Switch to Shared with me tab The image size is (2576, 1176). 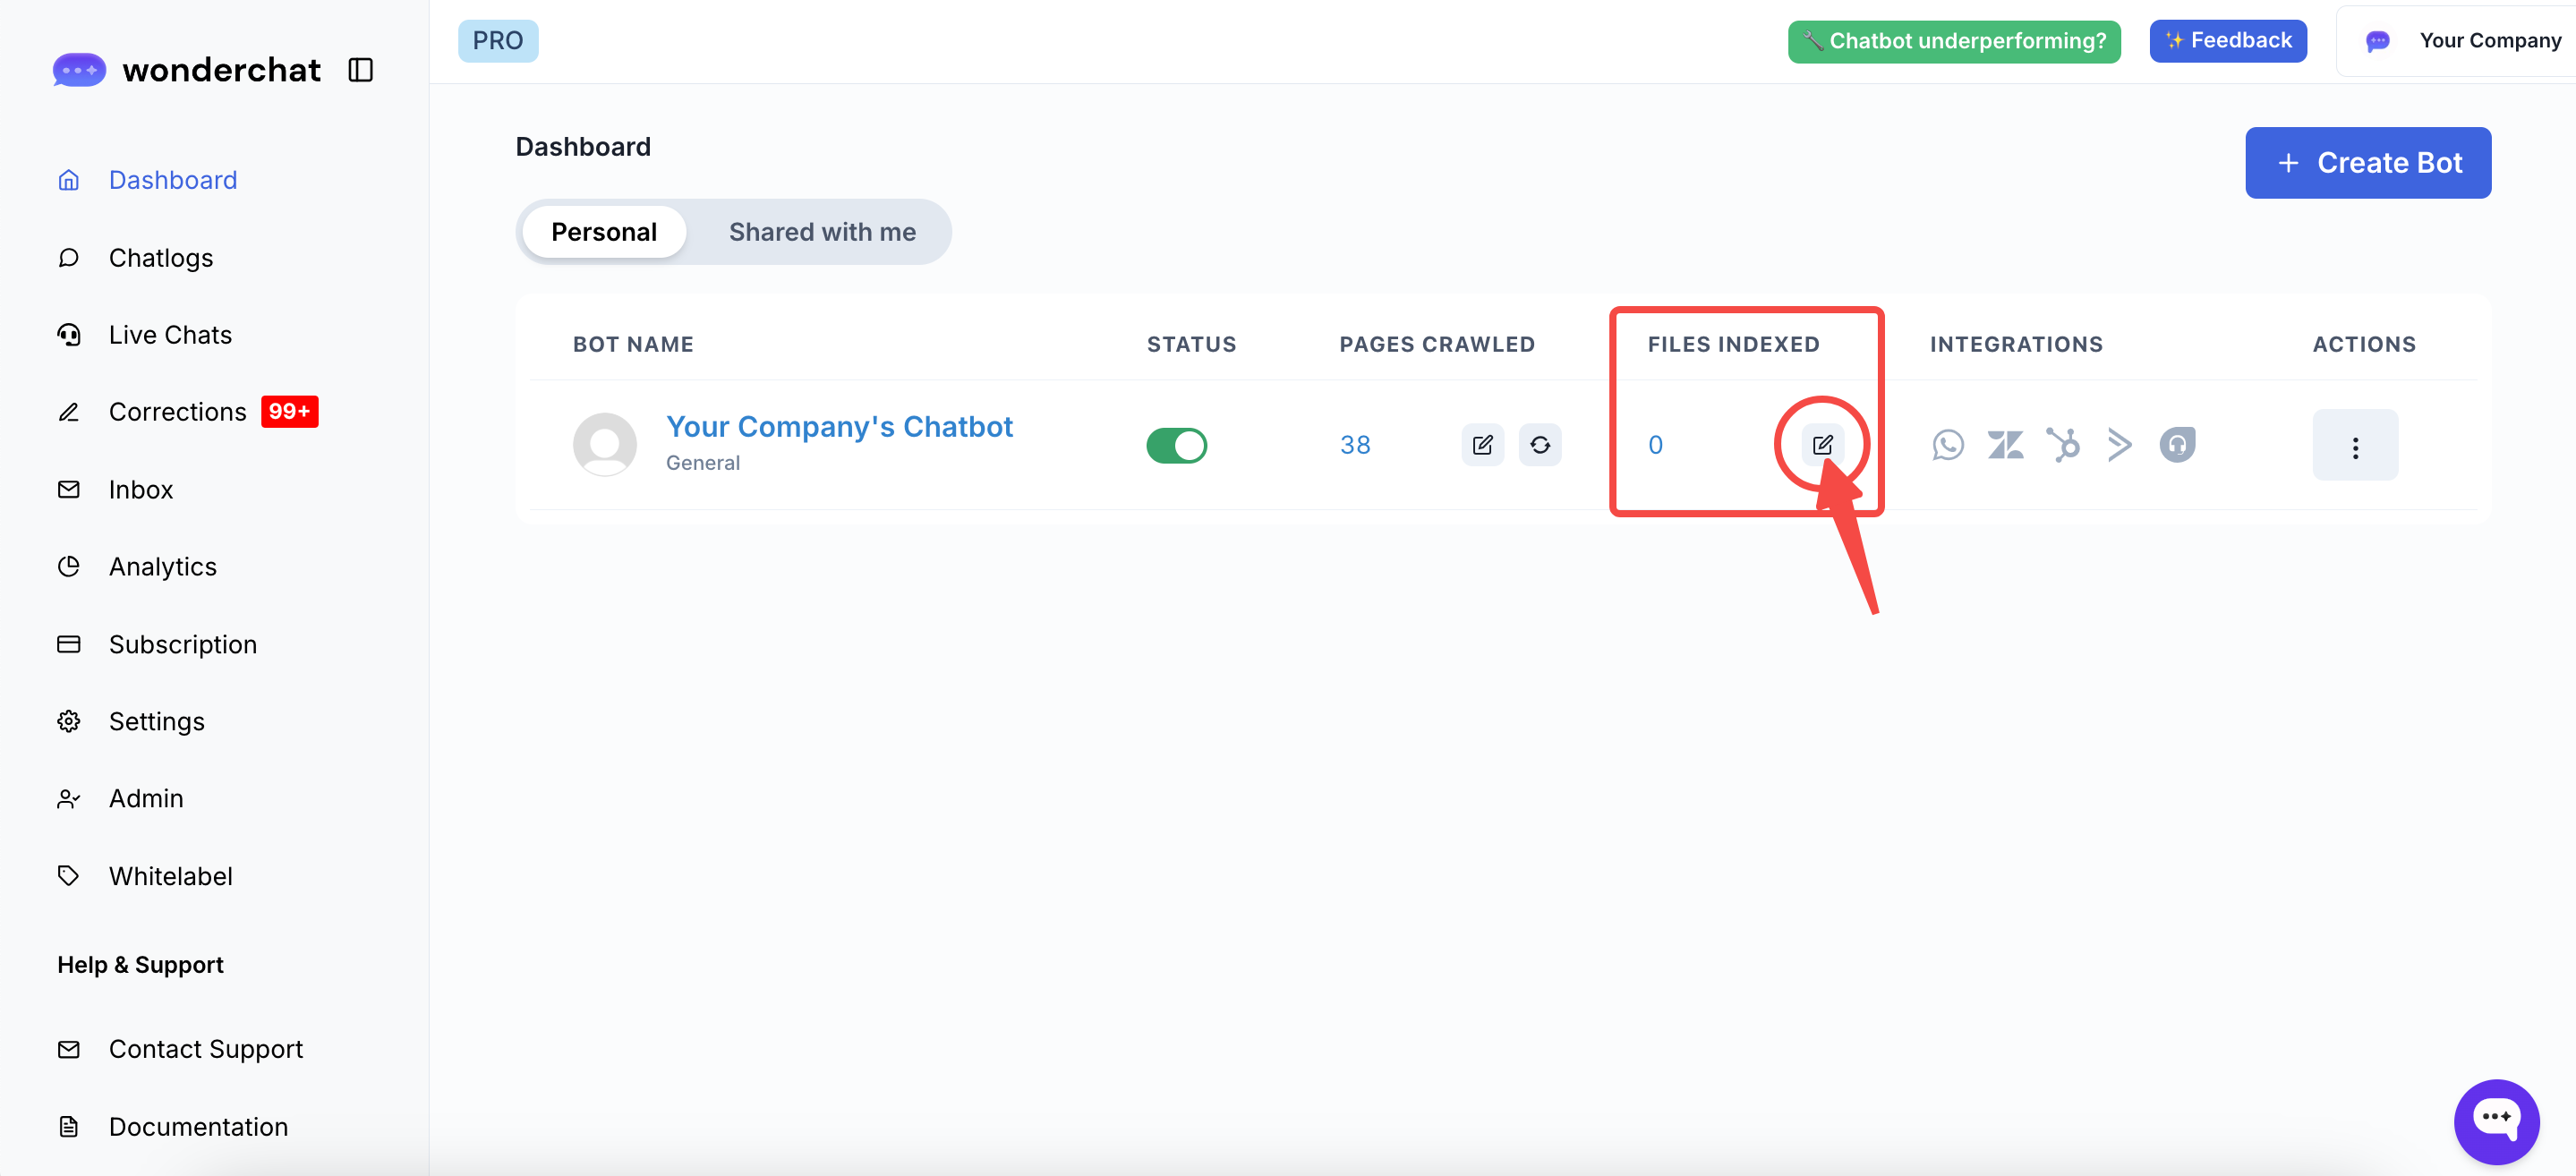[821, 232]
